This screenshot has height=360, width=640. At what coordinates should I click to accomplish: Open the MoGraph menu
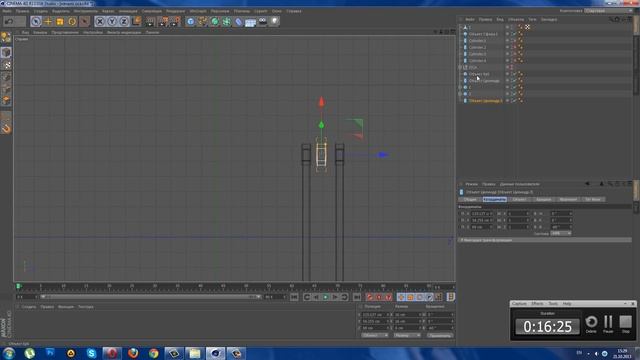click(198, 11)
